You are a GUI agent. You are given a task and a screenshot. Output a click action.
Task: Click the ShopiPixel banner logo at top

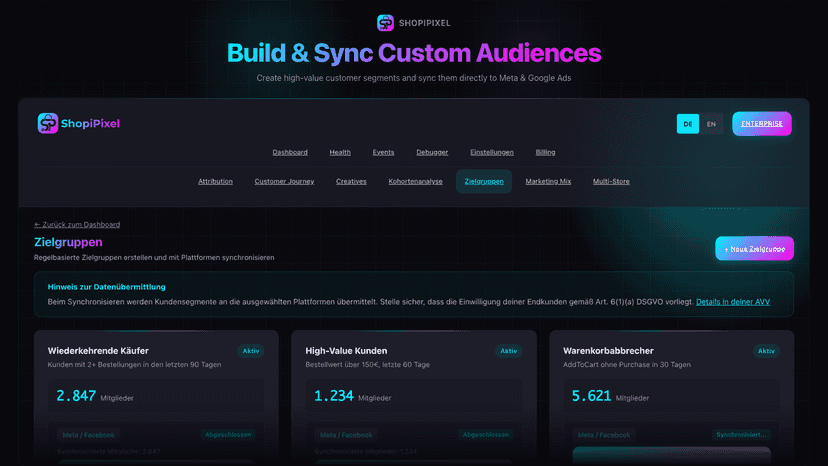coord(385,23)
